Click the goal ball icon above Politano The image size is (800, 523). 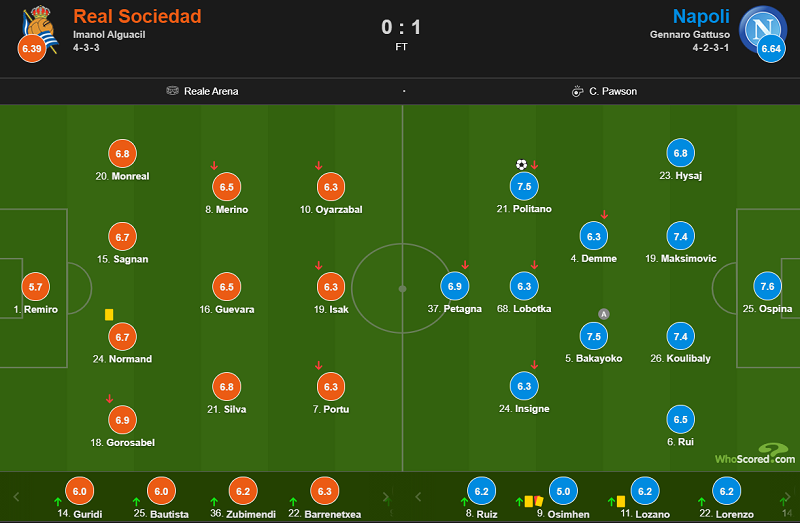coord(521,164)
